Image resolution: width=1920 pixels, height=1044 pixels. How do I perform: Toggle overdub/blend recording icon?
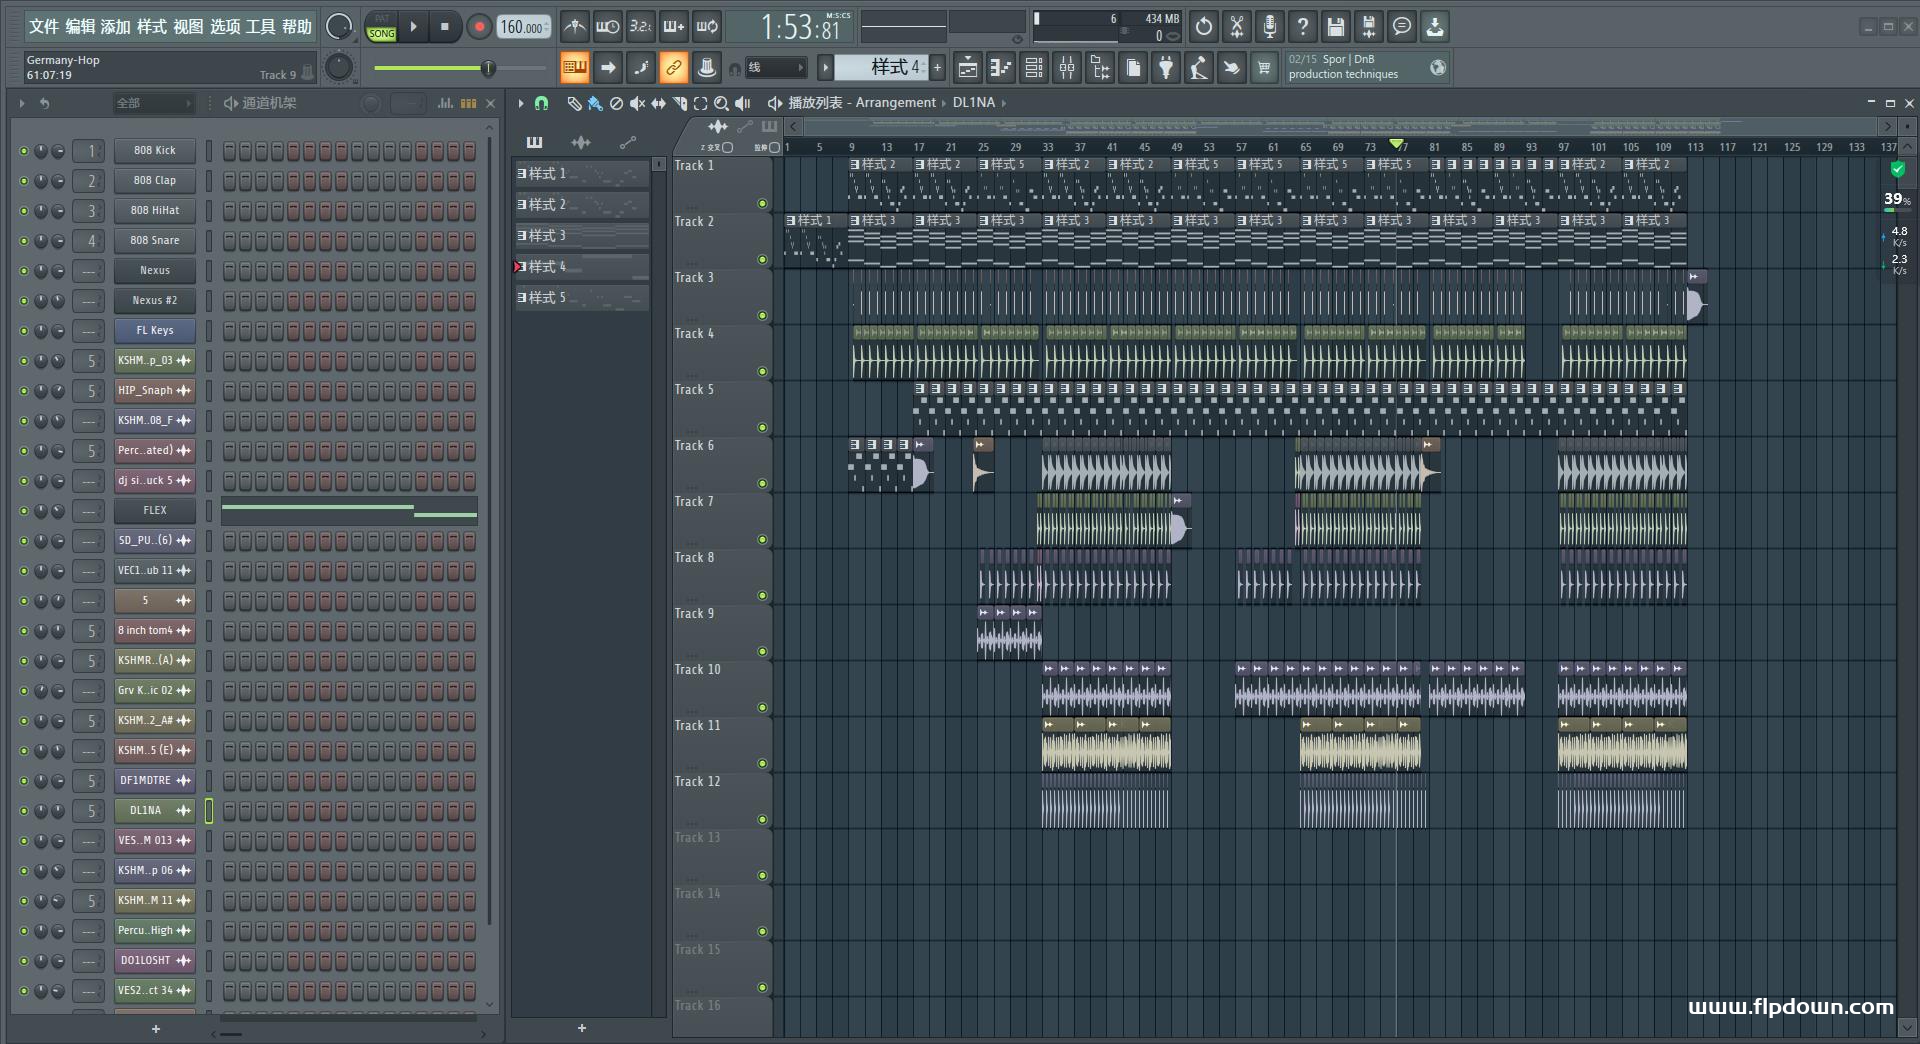674,27
